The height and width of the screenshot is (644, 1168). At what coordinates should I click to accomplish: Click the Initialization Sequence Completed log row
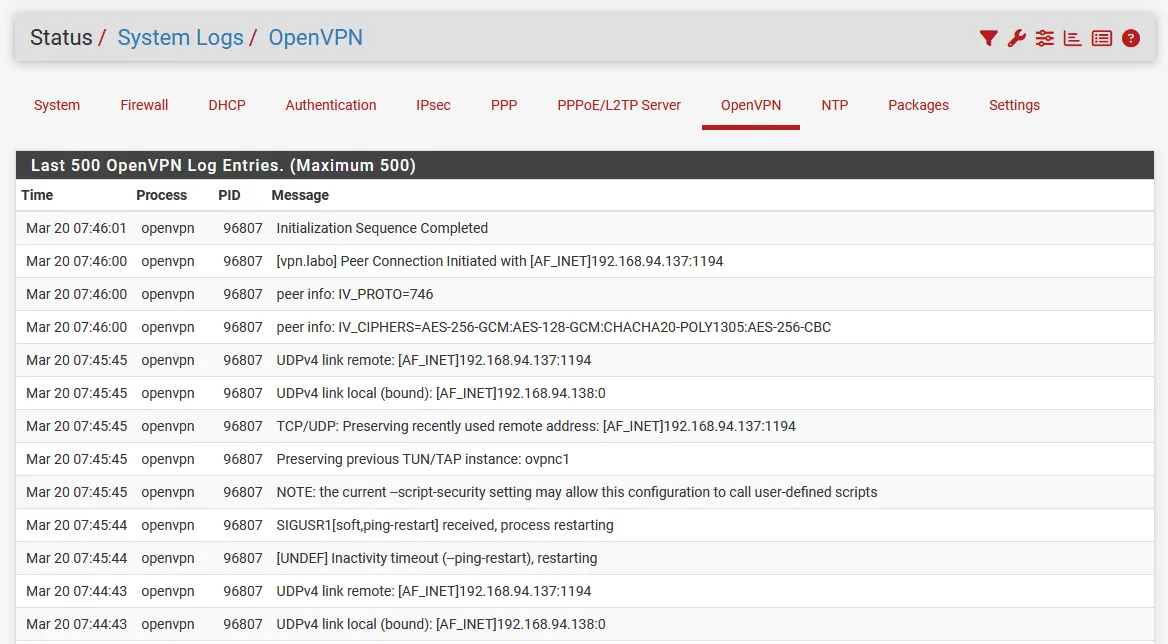(382, 228)
